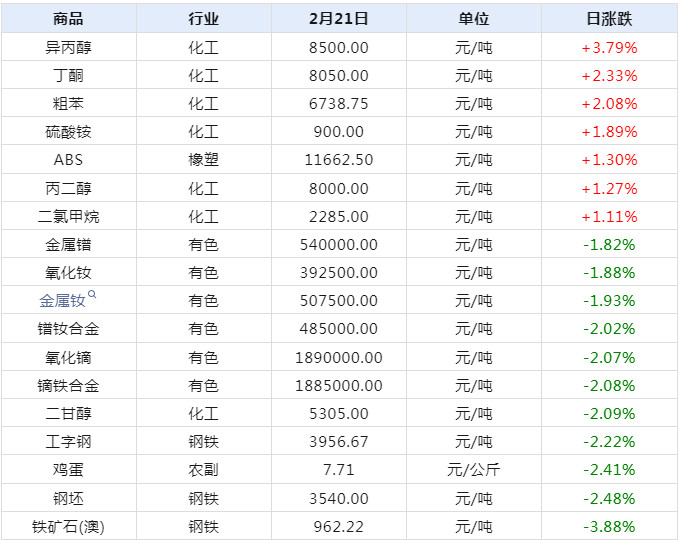
Task: Click the 日涨跌 column header
Action: [609, 18]
